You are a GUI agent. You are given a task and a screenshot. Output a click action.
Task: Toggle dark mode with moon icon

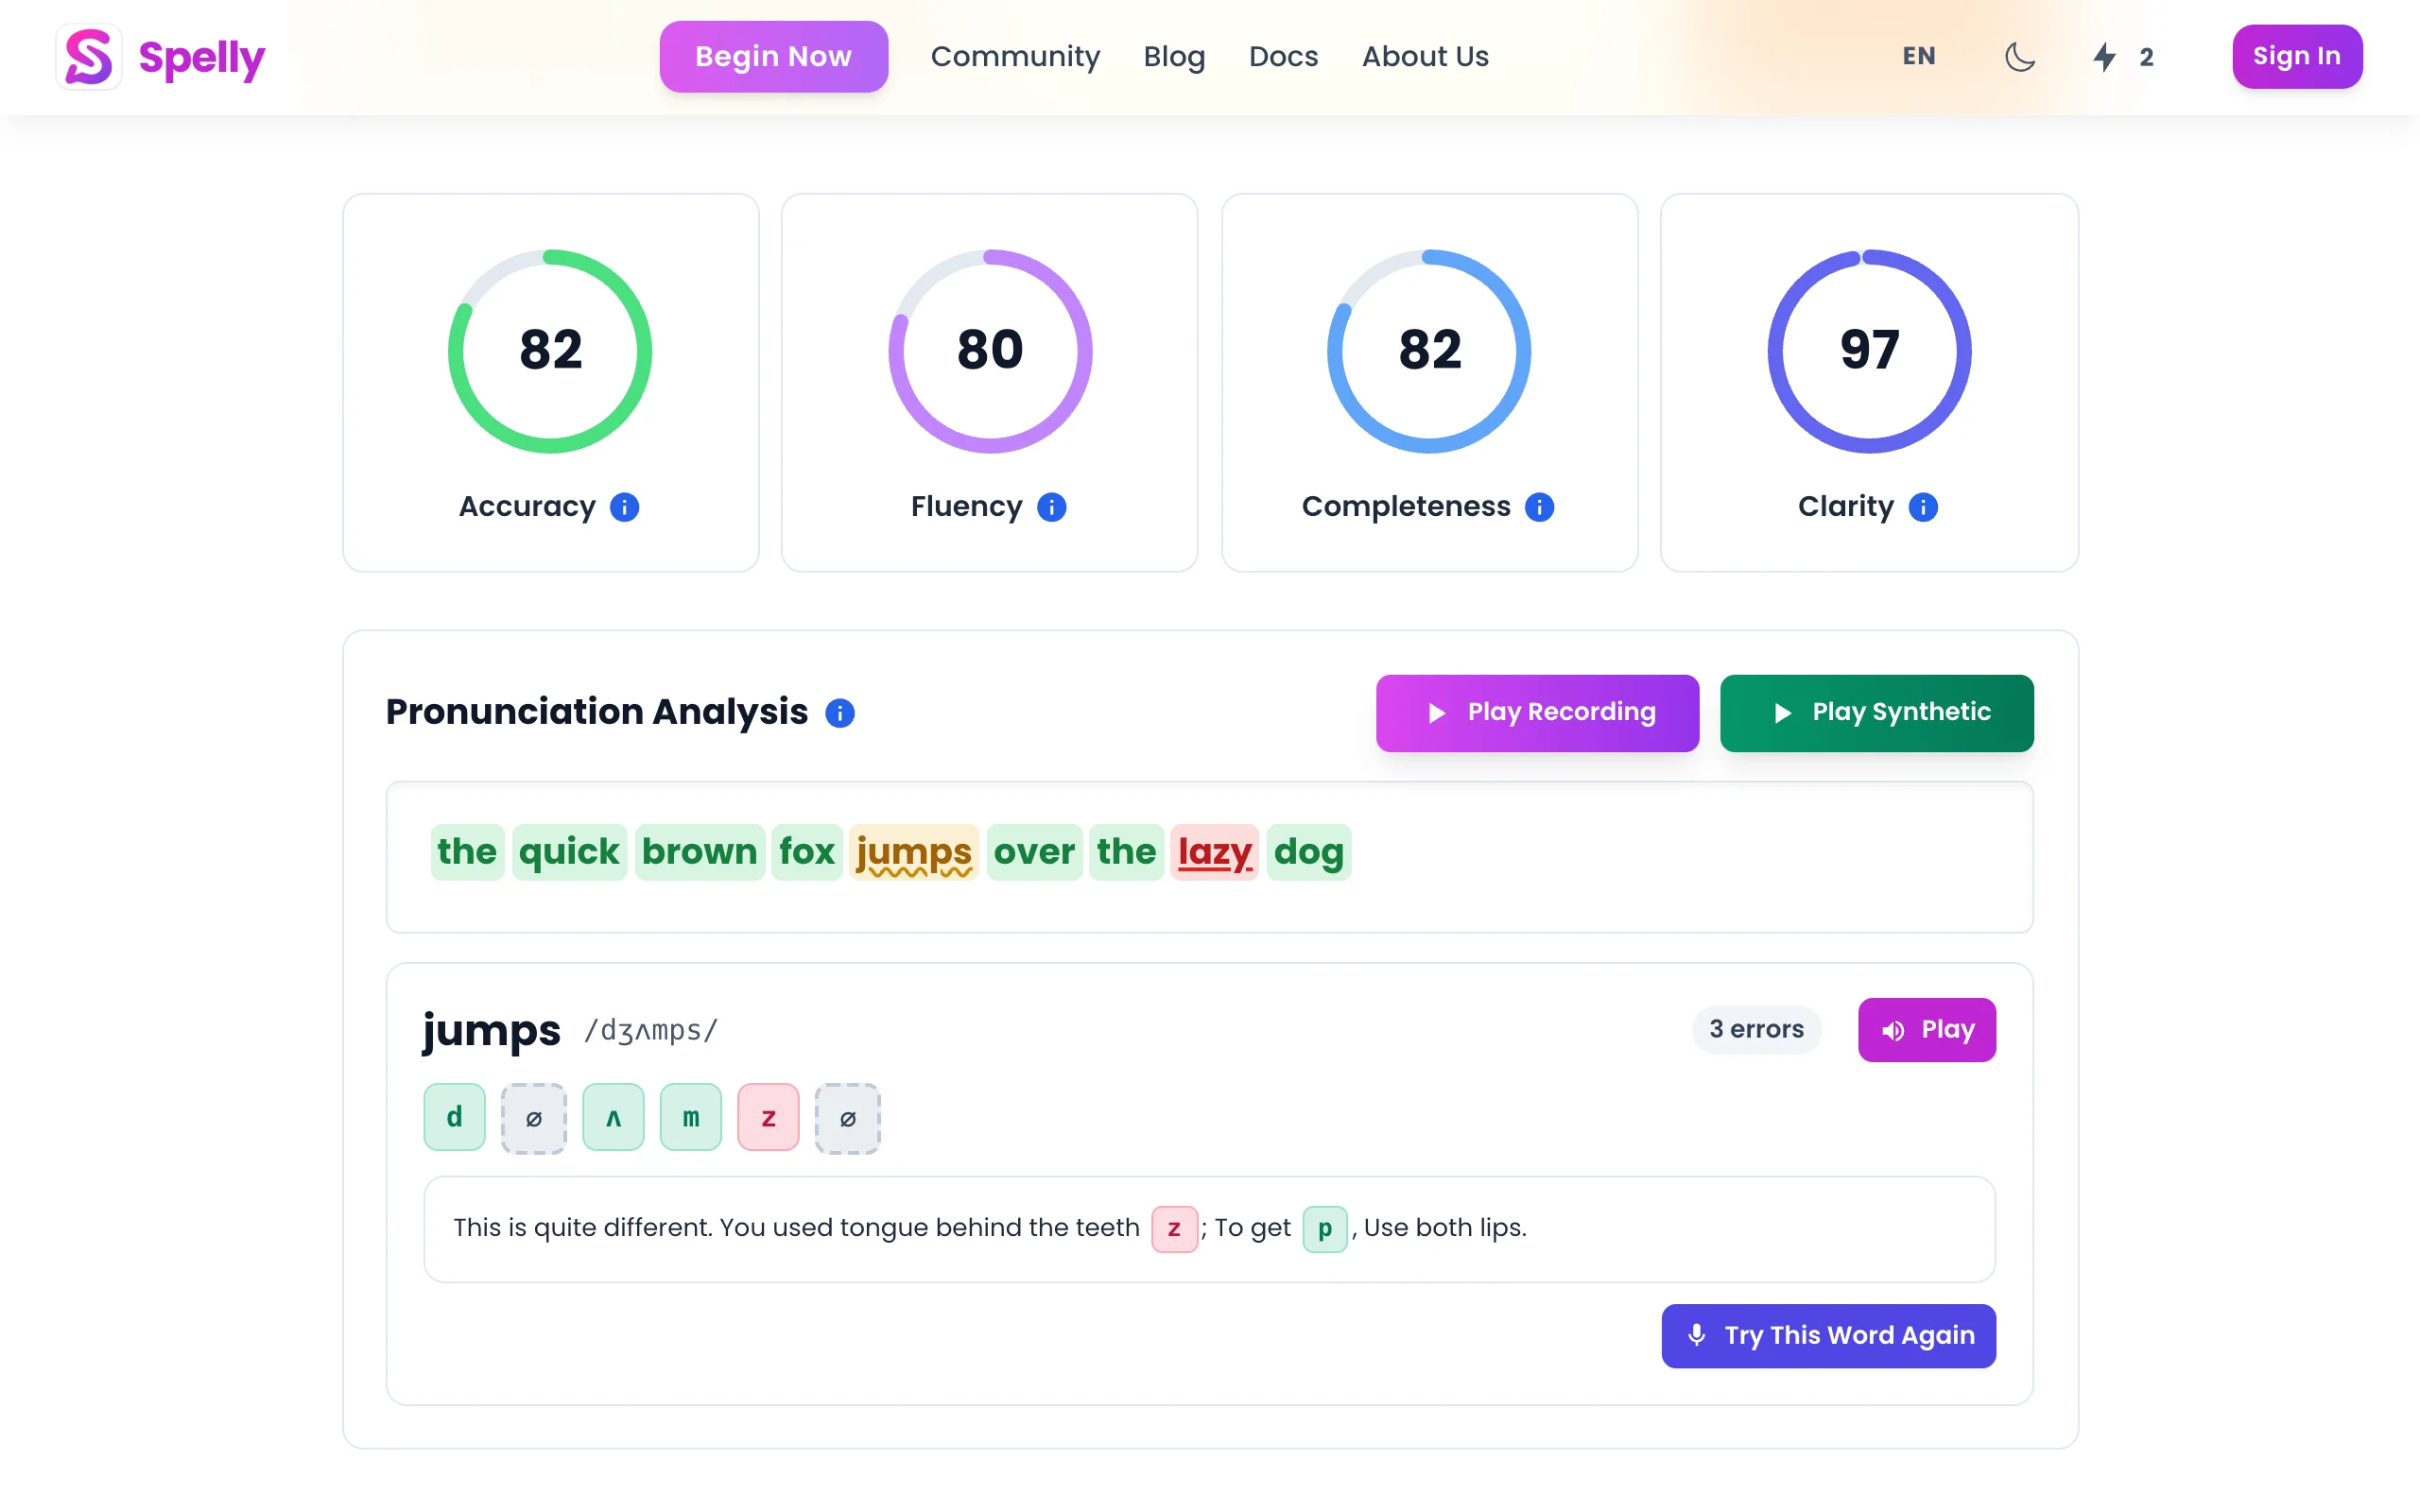pos(2019,57)
